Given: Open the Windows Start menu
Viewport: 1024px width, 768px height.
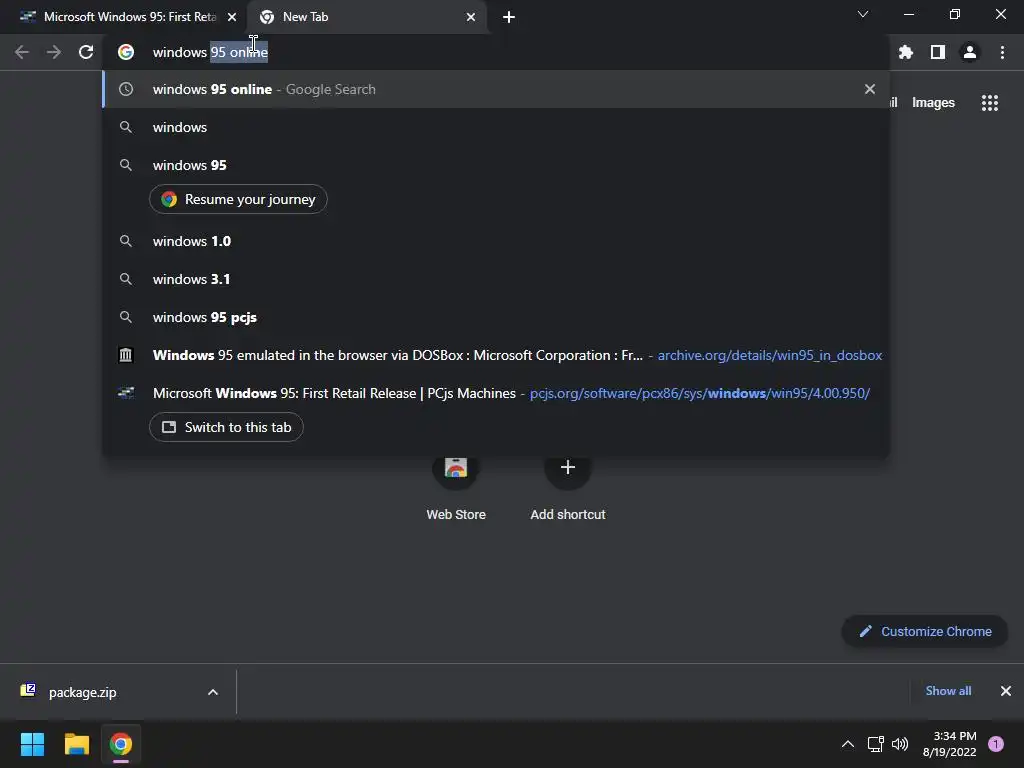Looking at the screenshot, I should pyautogui.click(x=32, y=744).
